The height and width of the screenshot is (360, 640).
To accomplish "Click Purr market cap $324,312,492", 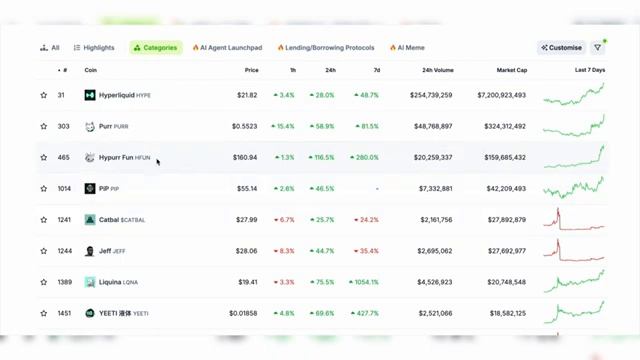I will (x=505, y=126).
